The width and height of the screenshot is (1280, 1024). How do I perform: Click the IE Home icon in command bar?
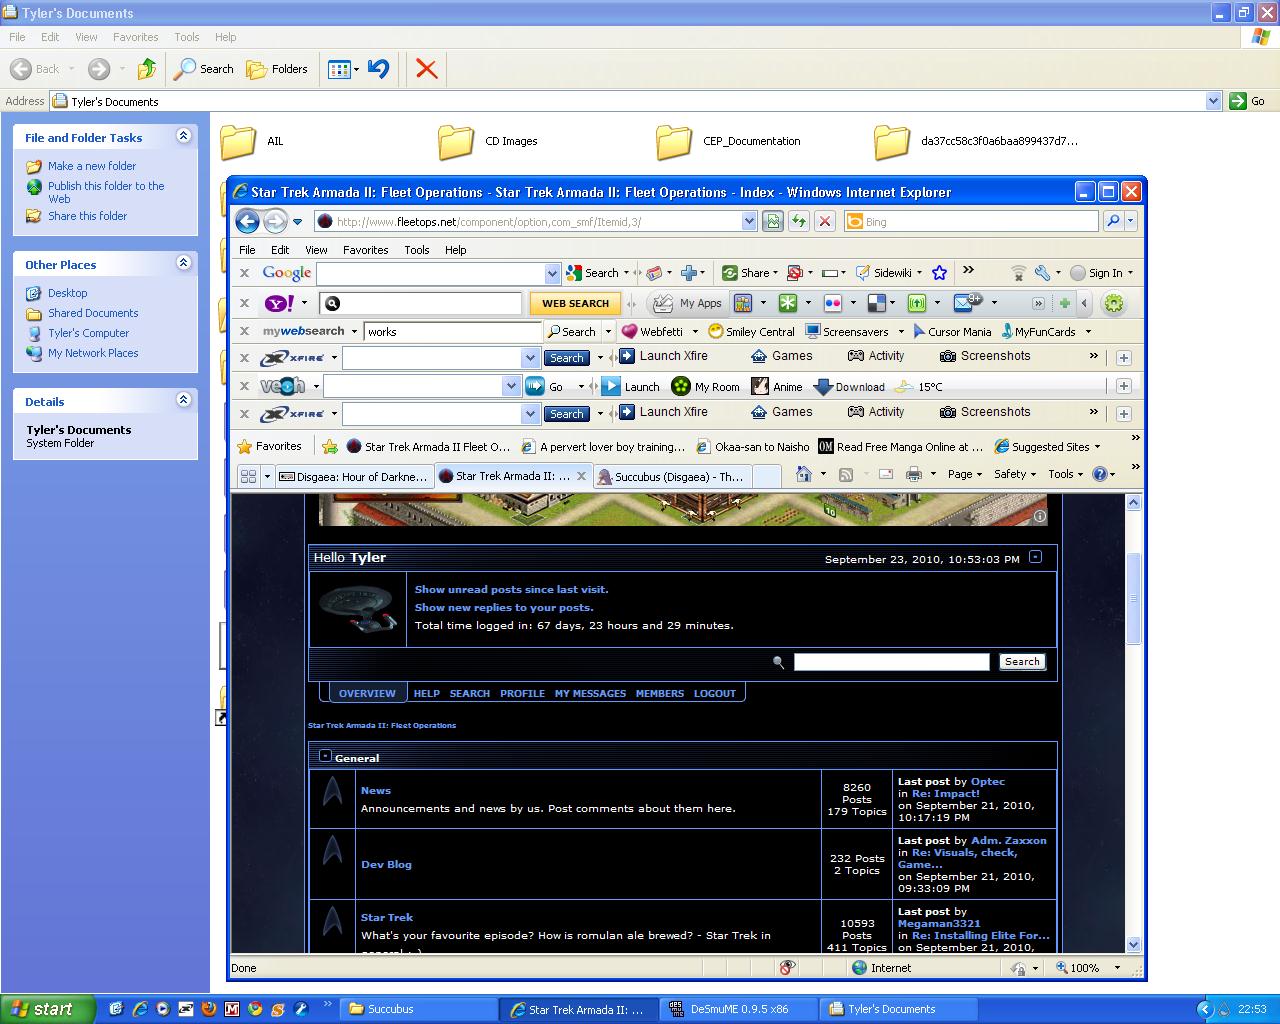tap(803, 475)
